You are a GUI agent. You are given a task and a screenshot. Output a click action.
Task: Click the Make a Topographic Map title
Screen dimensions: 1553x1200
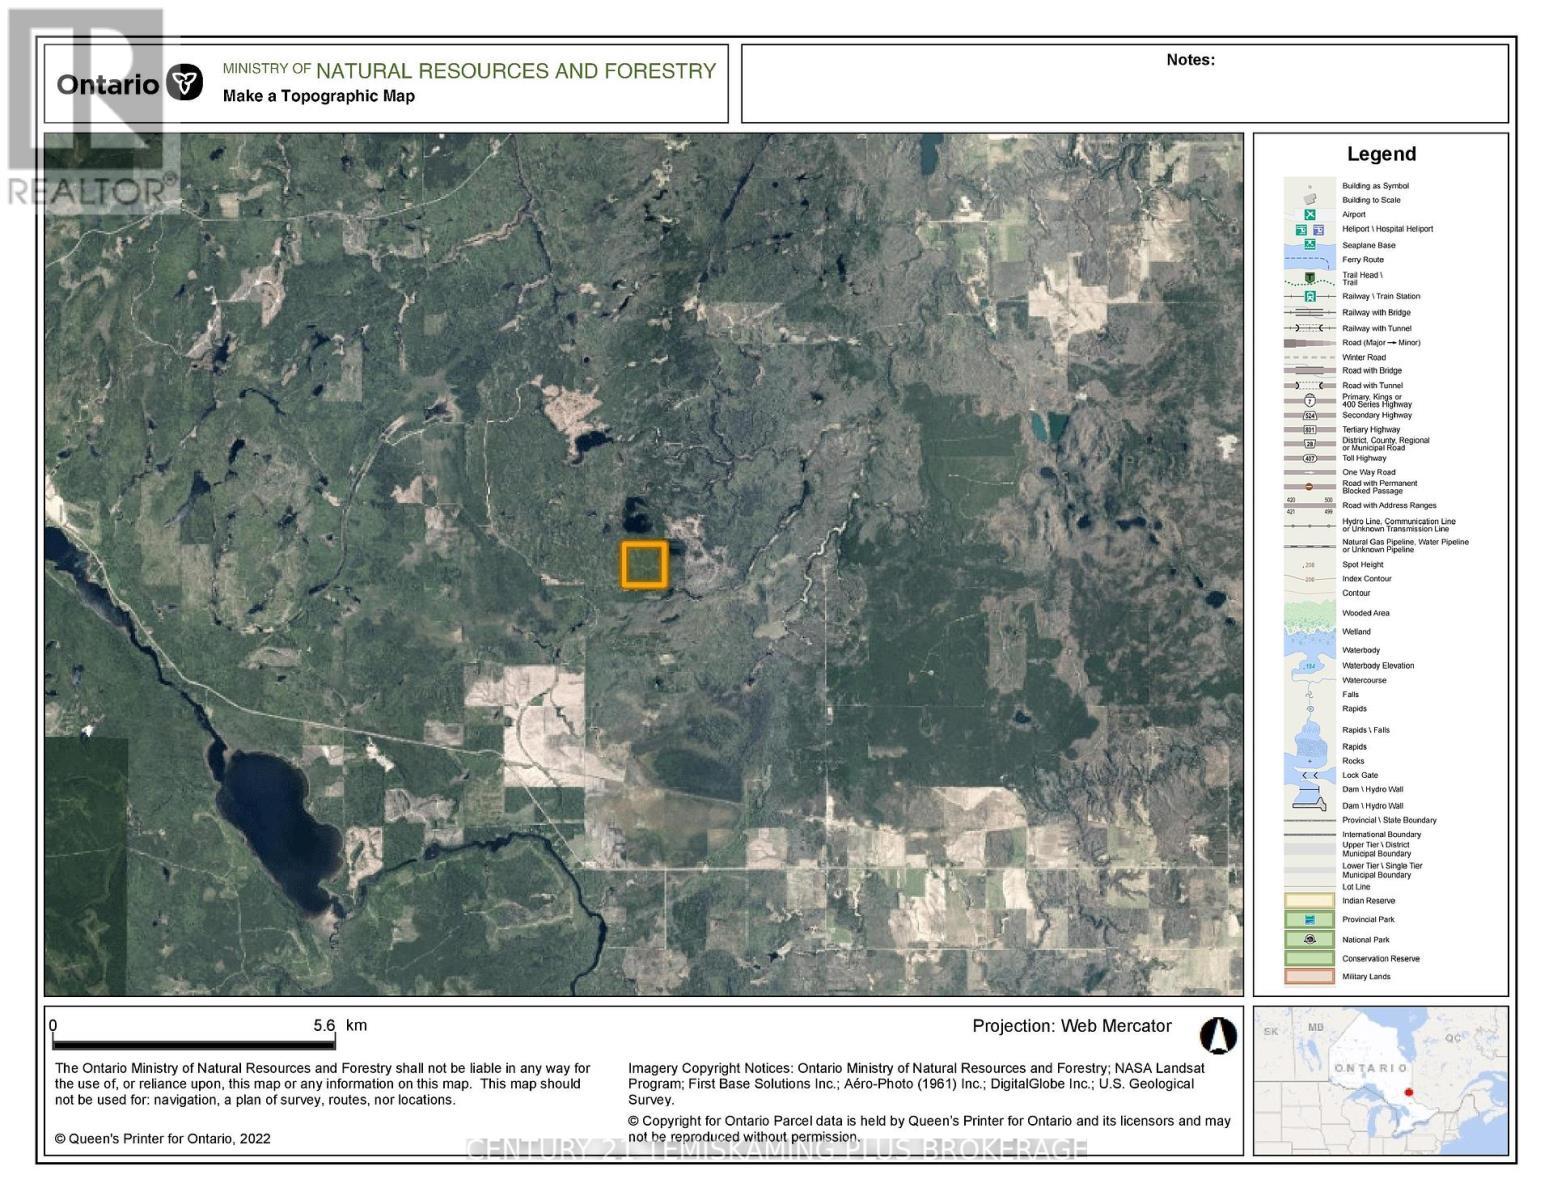point(318,96)
